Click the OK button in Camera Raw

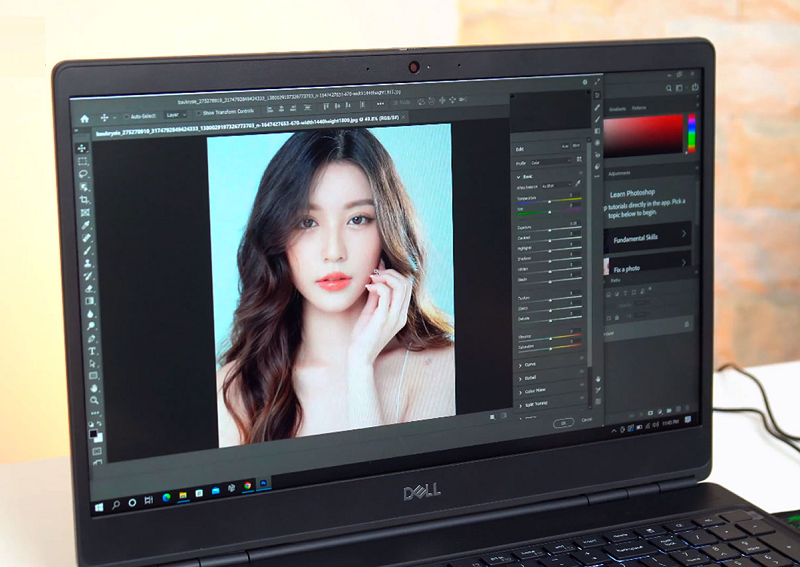[564, 422]
